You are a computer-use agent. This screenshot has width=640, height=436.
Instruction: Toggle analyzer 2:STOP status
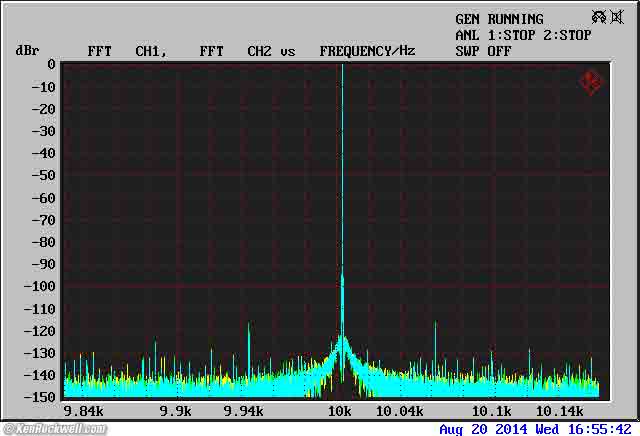(567, 35)
